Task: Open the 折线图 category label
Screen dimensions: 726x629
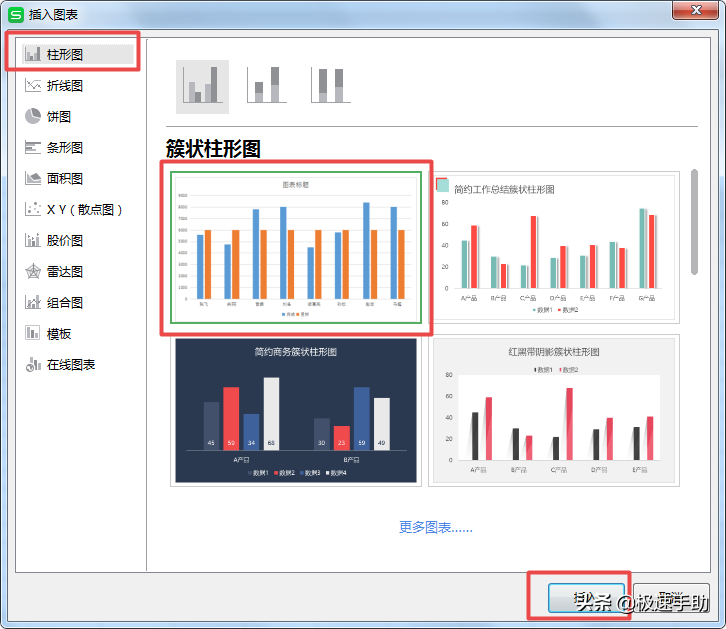Action: coord(65,86)
